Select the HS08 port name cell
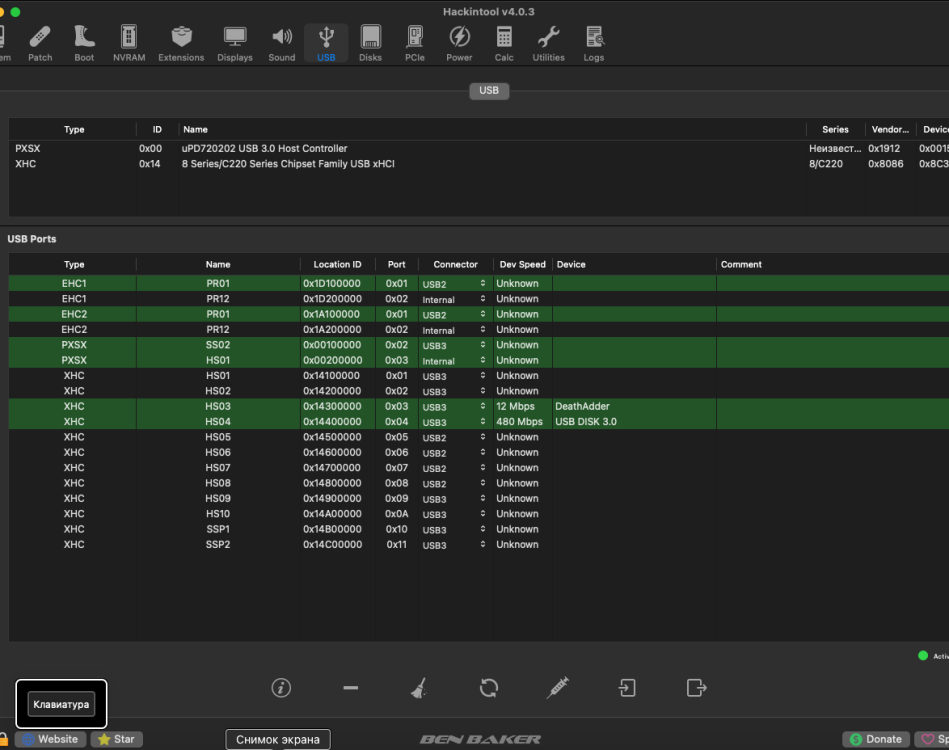Screen dimensions: 949x750 coord(218,483)
